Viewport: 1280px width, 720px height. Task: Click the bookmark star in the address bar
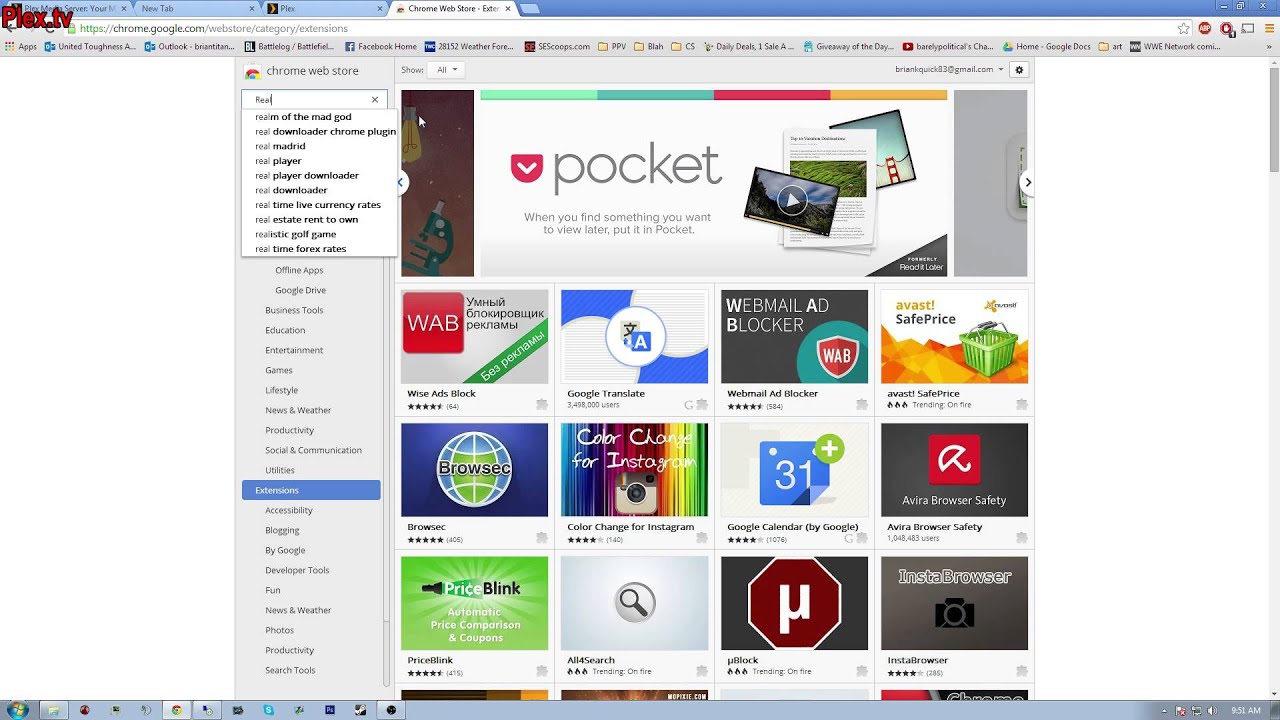coord(1184,29)
